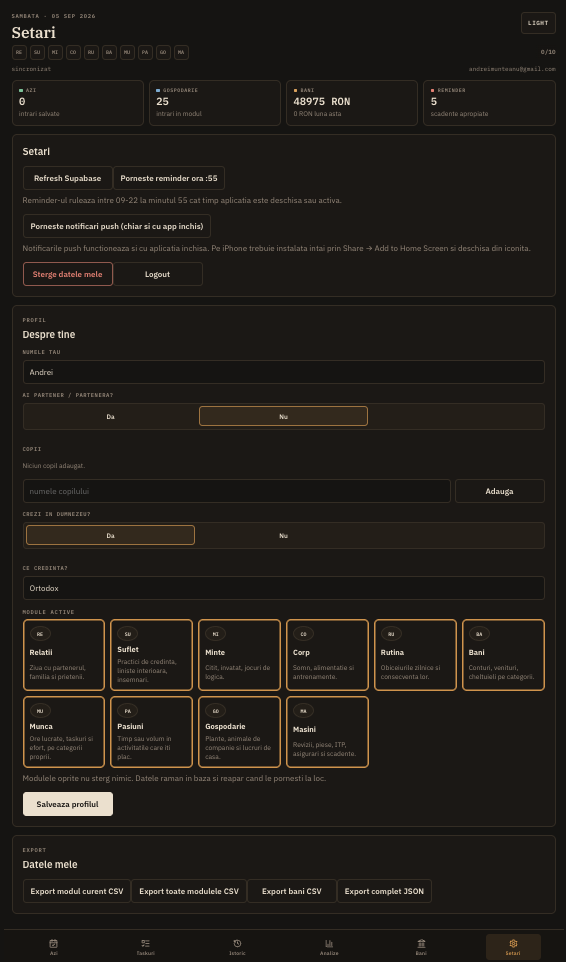The width and height of the screenshot is (566, 962).
Task: Click the Logout button
Action: (158, 274)
